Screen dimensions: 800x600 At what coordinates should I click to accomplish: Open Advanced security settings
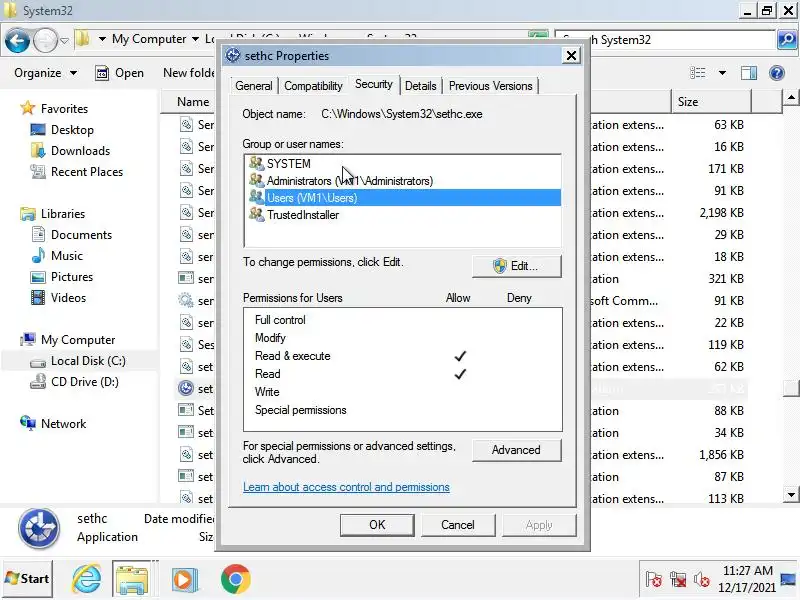516,450
